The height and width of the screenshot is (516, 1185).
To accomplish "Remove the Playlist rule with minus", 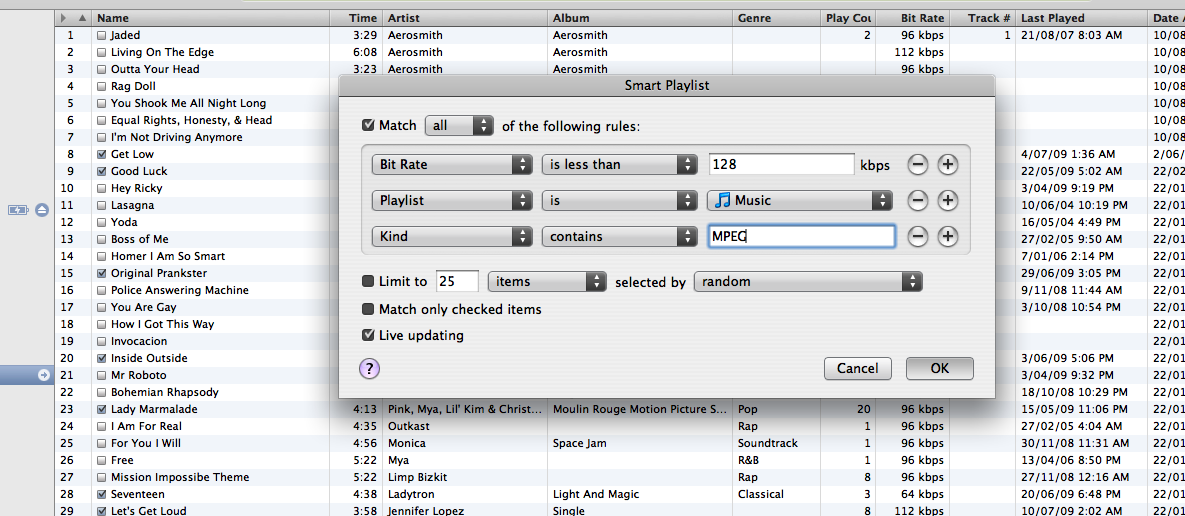I will (x=917, y=200).
